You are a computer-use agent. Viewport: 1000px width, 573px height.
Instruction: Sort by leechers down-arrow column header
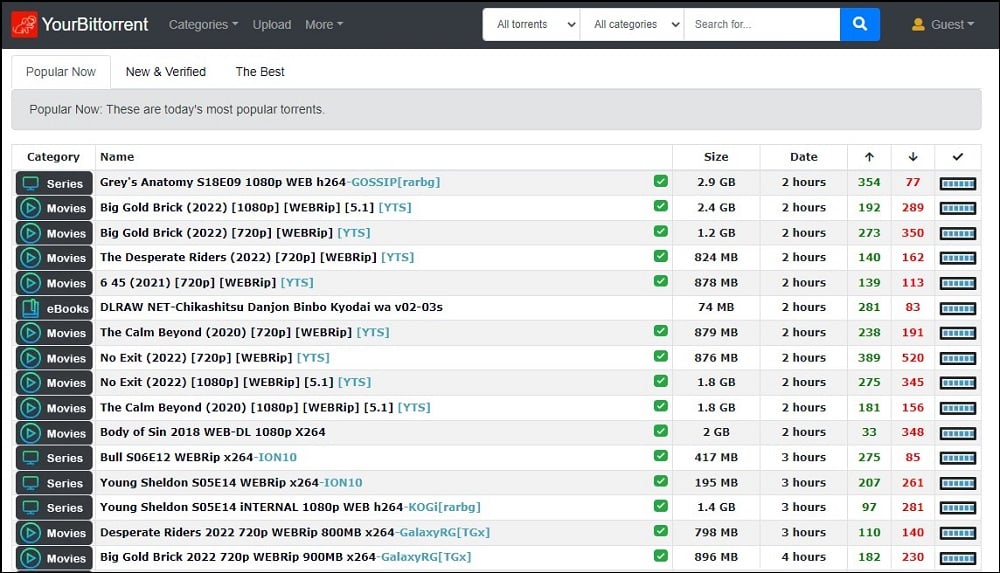(x=913, y=157)
